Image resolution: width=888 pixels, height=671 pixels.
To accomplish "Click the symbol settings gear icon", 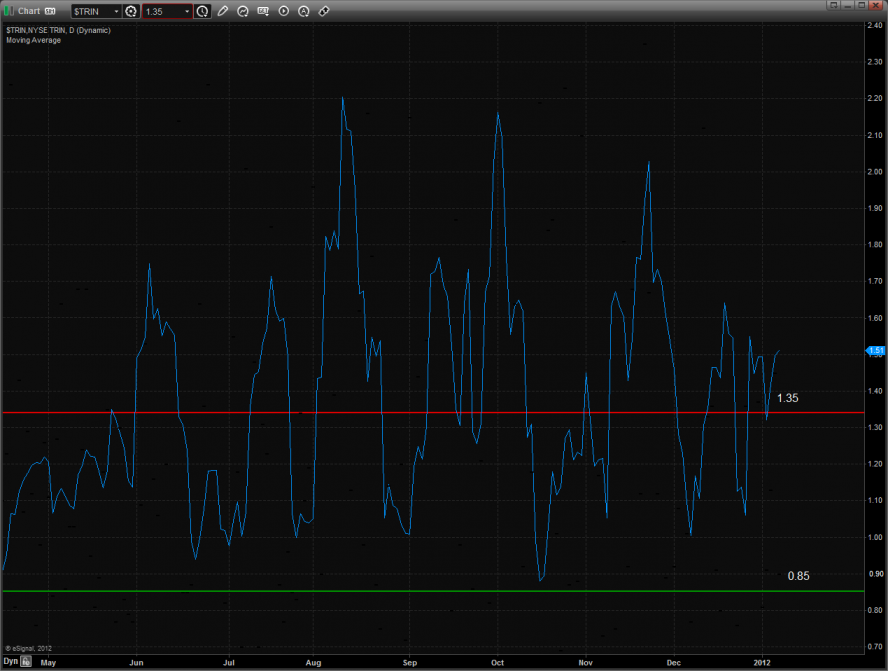I will (131, 11).
